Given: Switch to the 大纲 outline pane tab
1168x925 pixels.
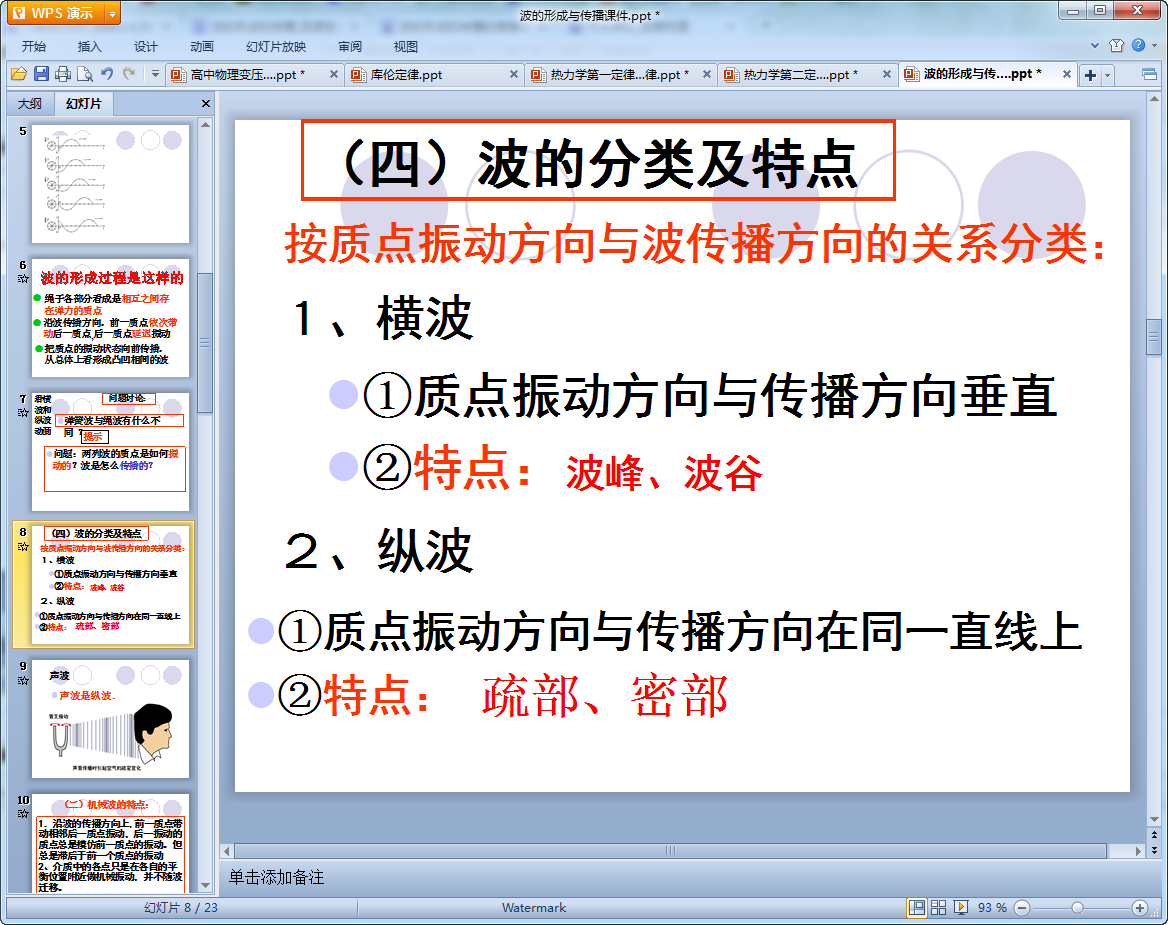Looking at the screenshot, I should pyautogui.click(x=30, y=104).
